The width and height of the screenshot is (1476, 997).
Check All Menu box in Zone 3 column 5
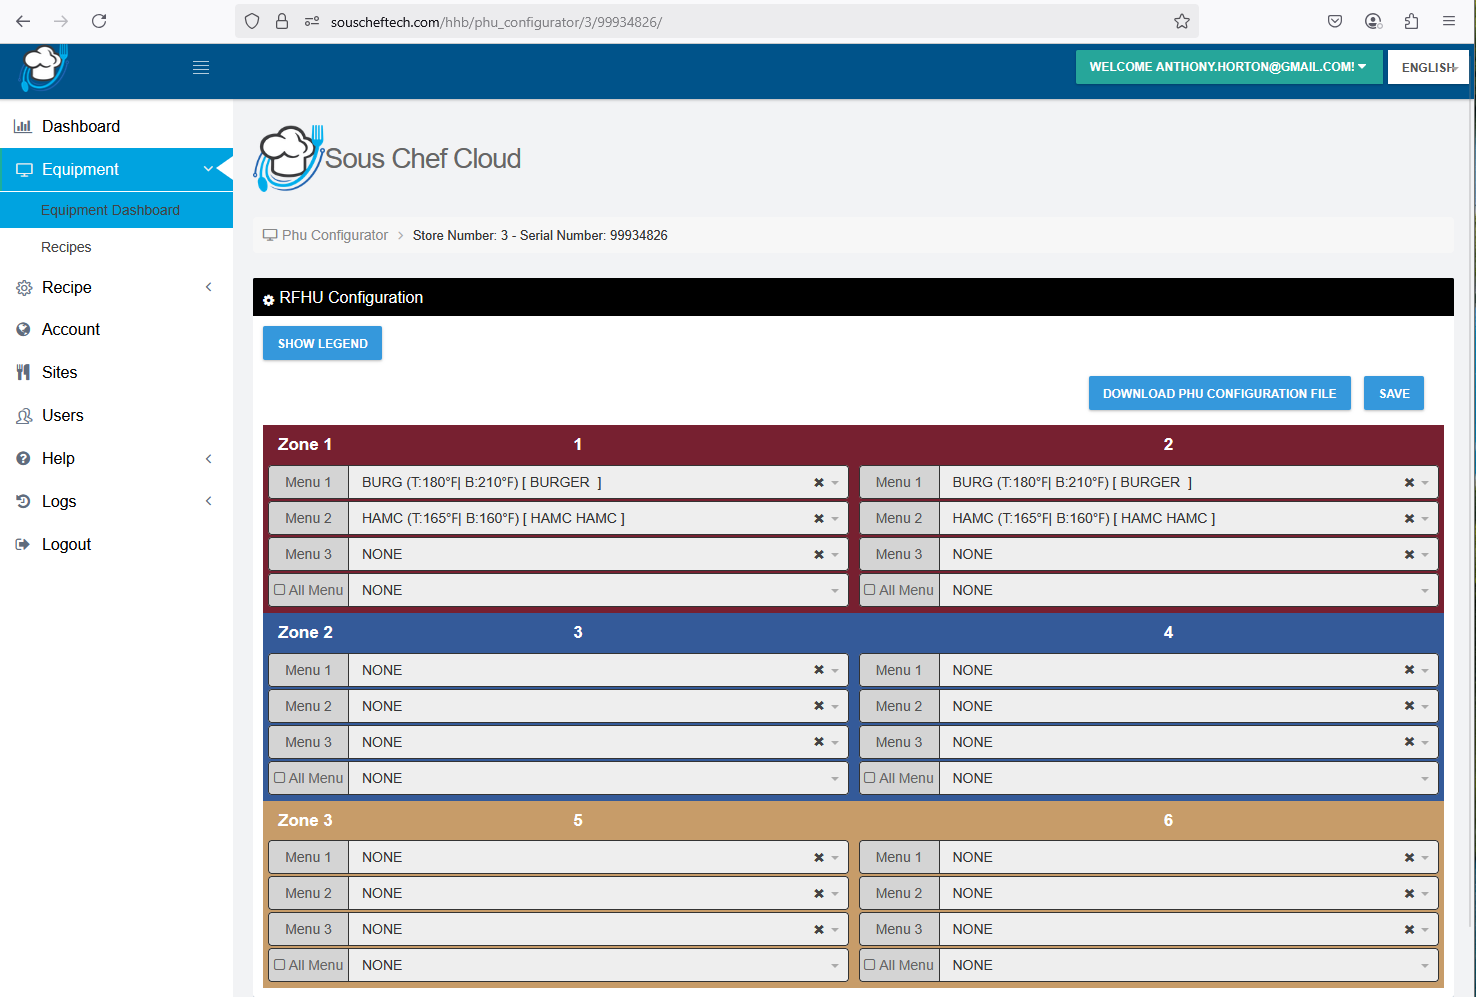coord(280,965)
